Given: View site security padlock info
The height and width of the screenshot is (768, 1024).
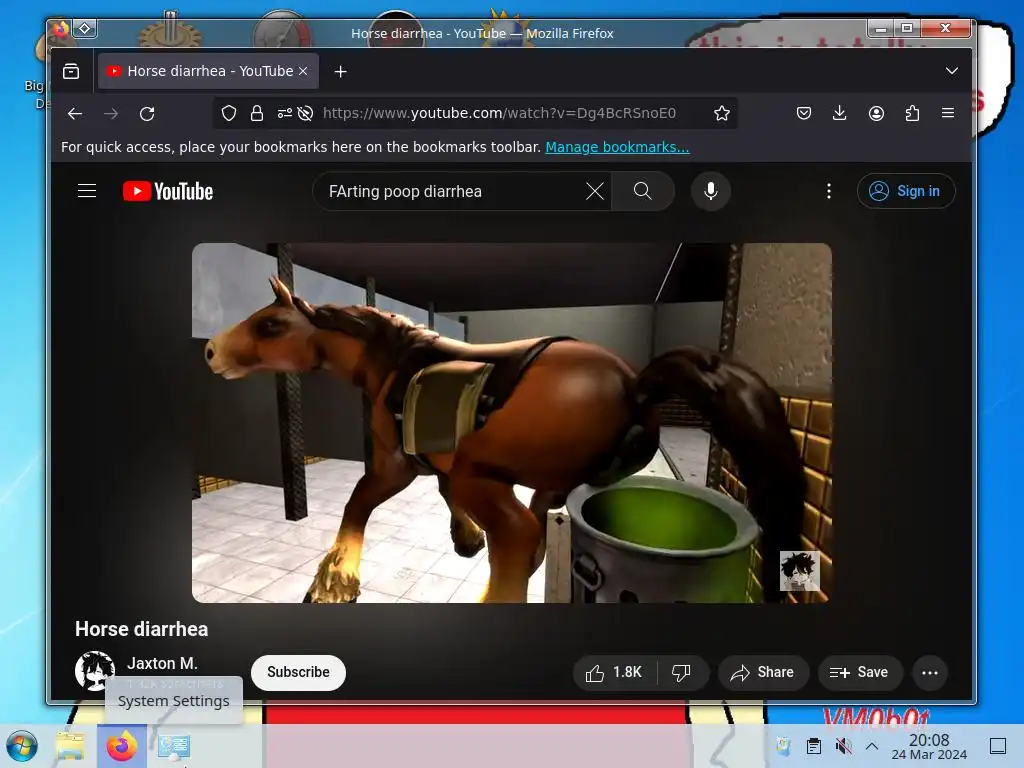Looking at the screenshot, I should [257, 113].
